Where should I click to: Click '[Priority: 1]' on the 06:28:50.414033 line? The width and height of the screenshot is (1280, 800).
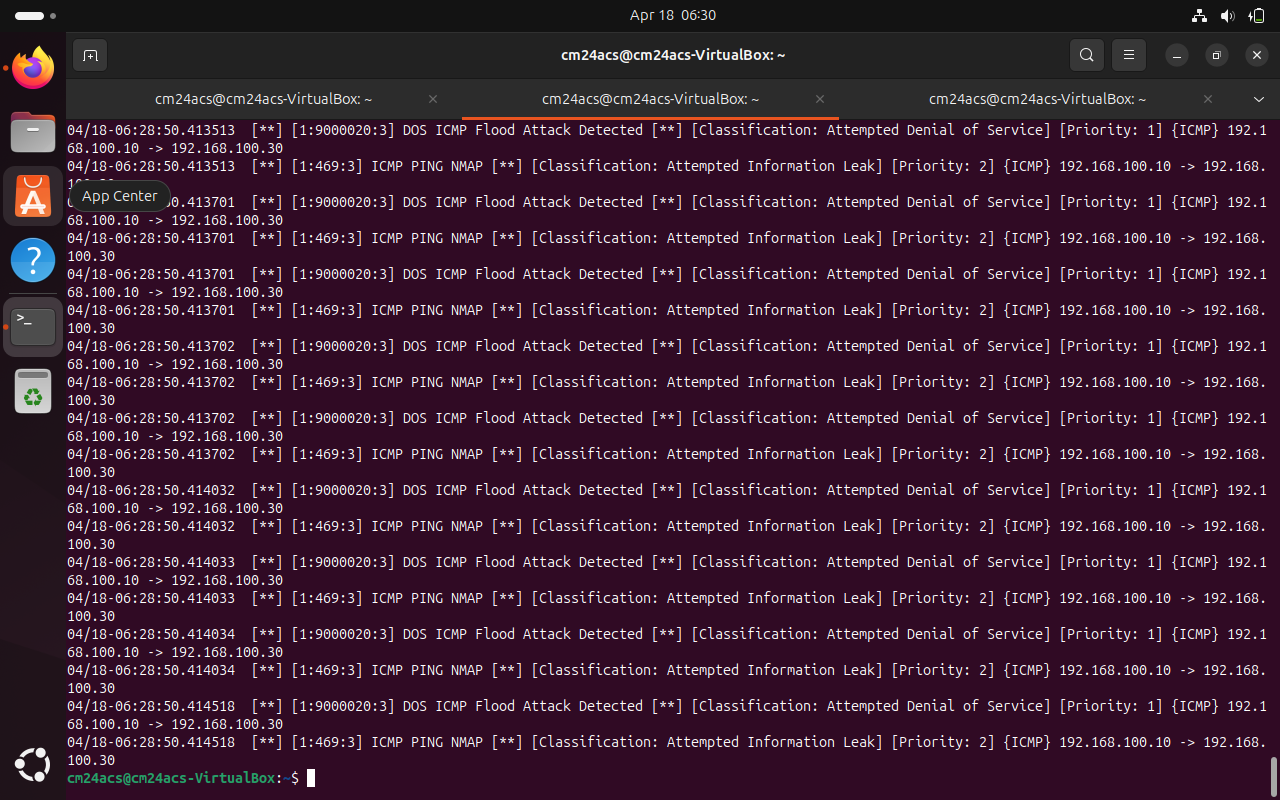pos(1111,562)
